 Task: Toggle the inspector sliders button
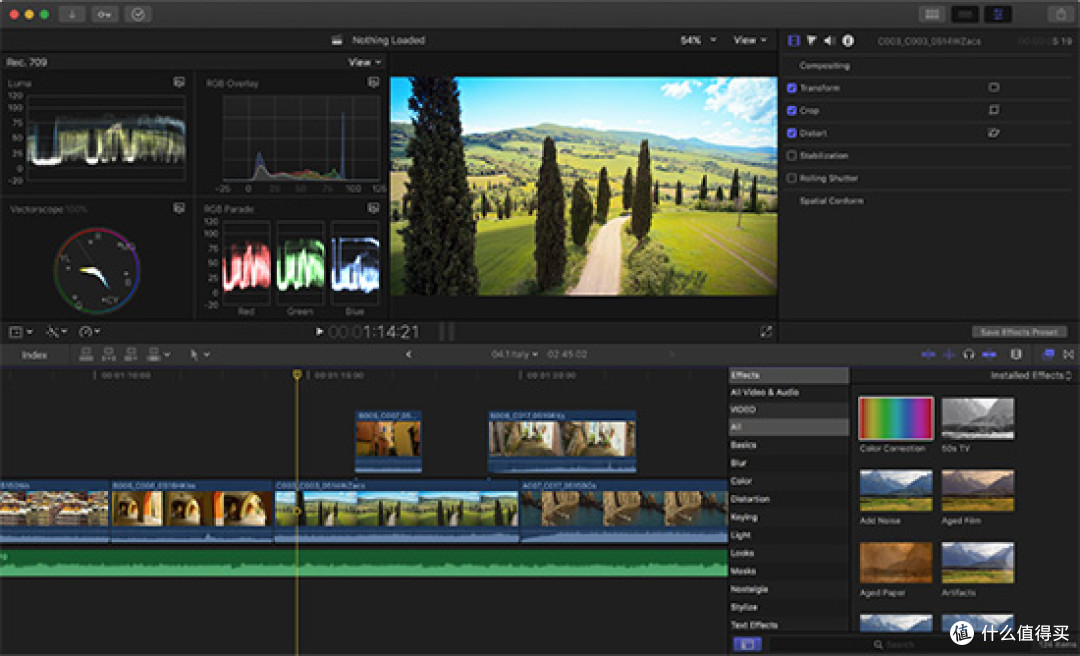(998, 14)
